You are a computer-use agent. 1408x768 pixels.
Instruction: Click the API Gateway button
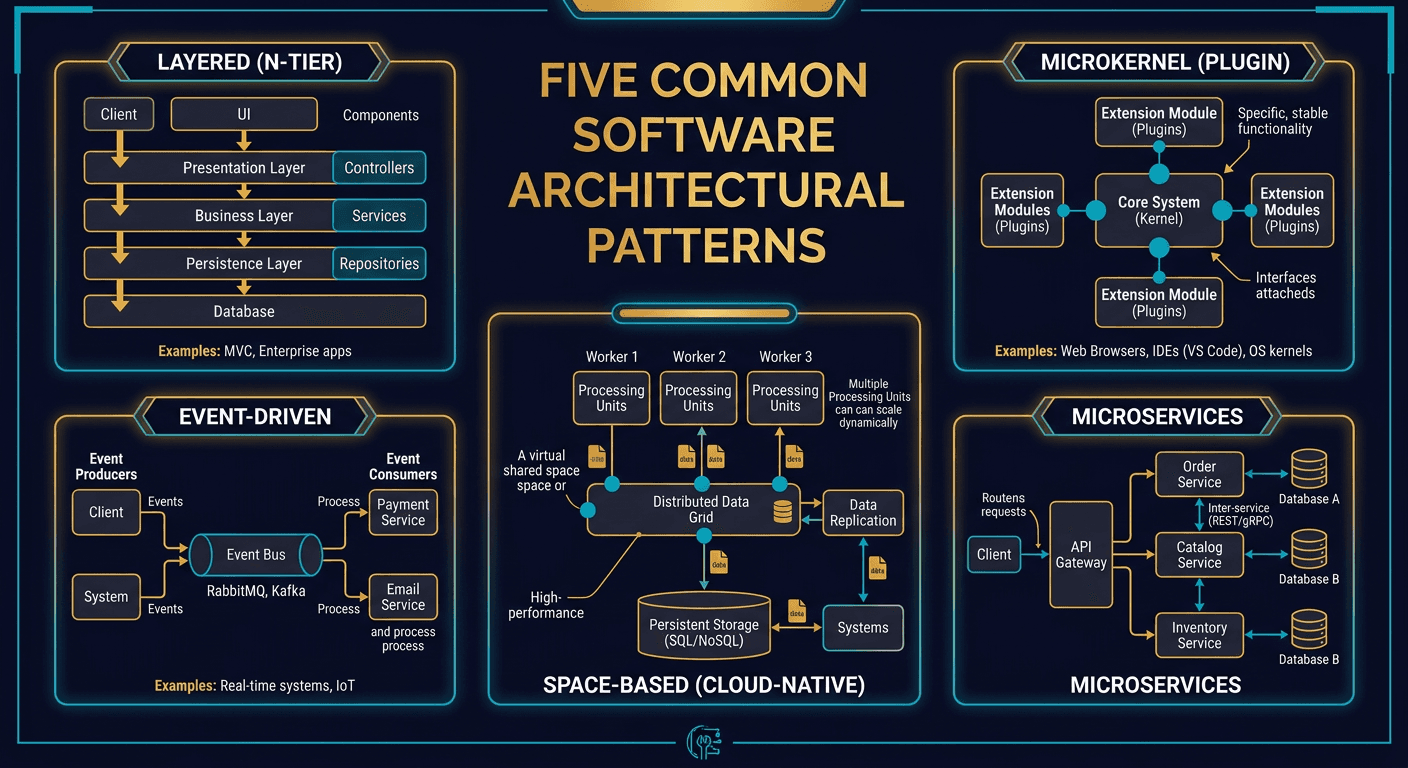[1081, 555]
